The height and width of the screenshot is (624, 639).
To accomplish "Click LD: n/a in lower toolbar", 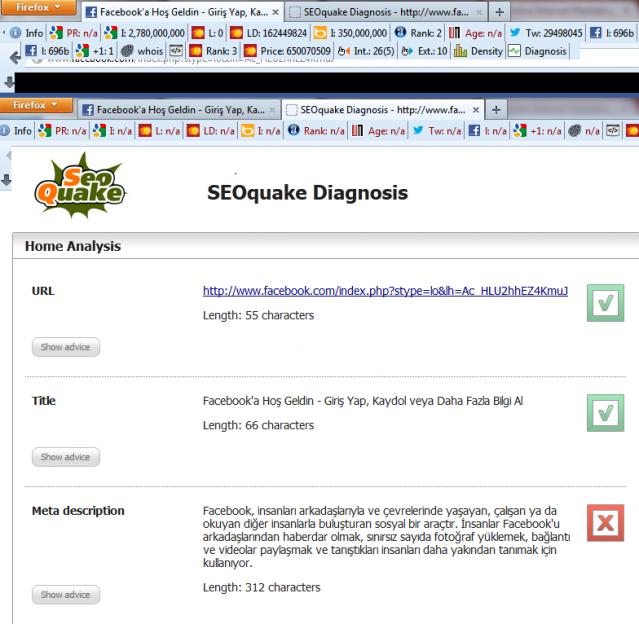I will pos(211,131).
